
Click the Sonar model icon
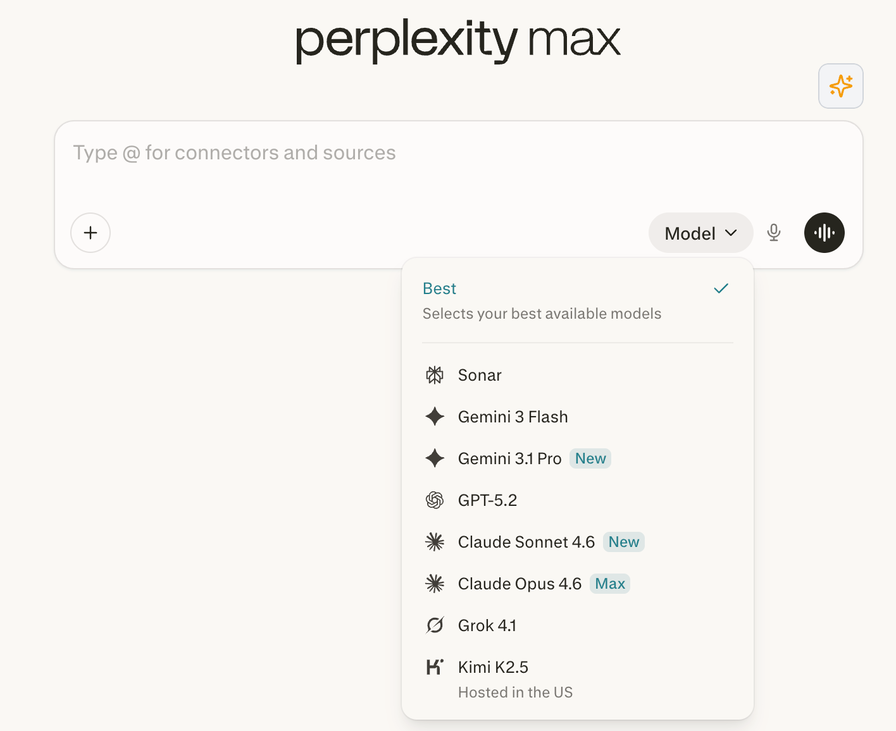tap(434, 375)
